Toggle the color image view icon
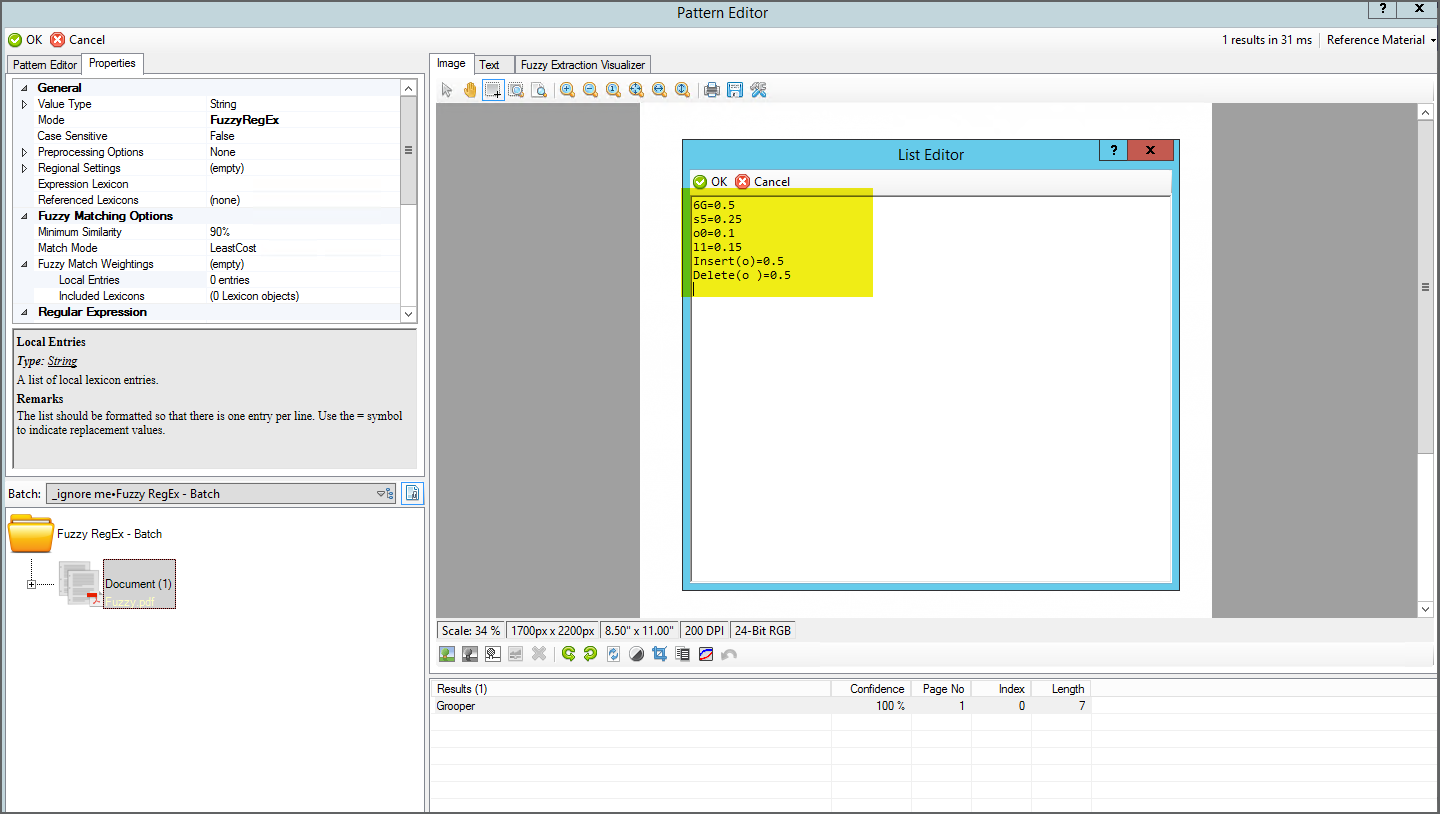1440x814 pixels. 447,654
